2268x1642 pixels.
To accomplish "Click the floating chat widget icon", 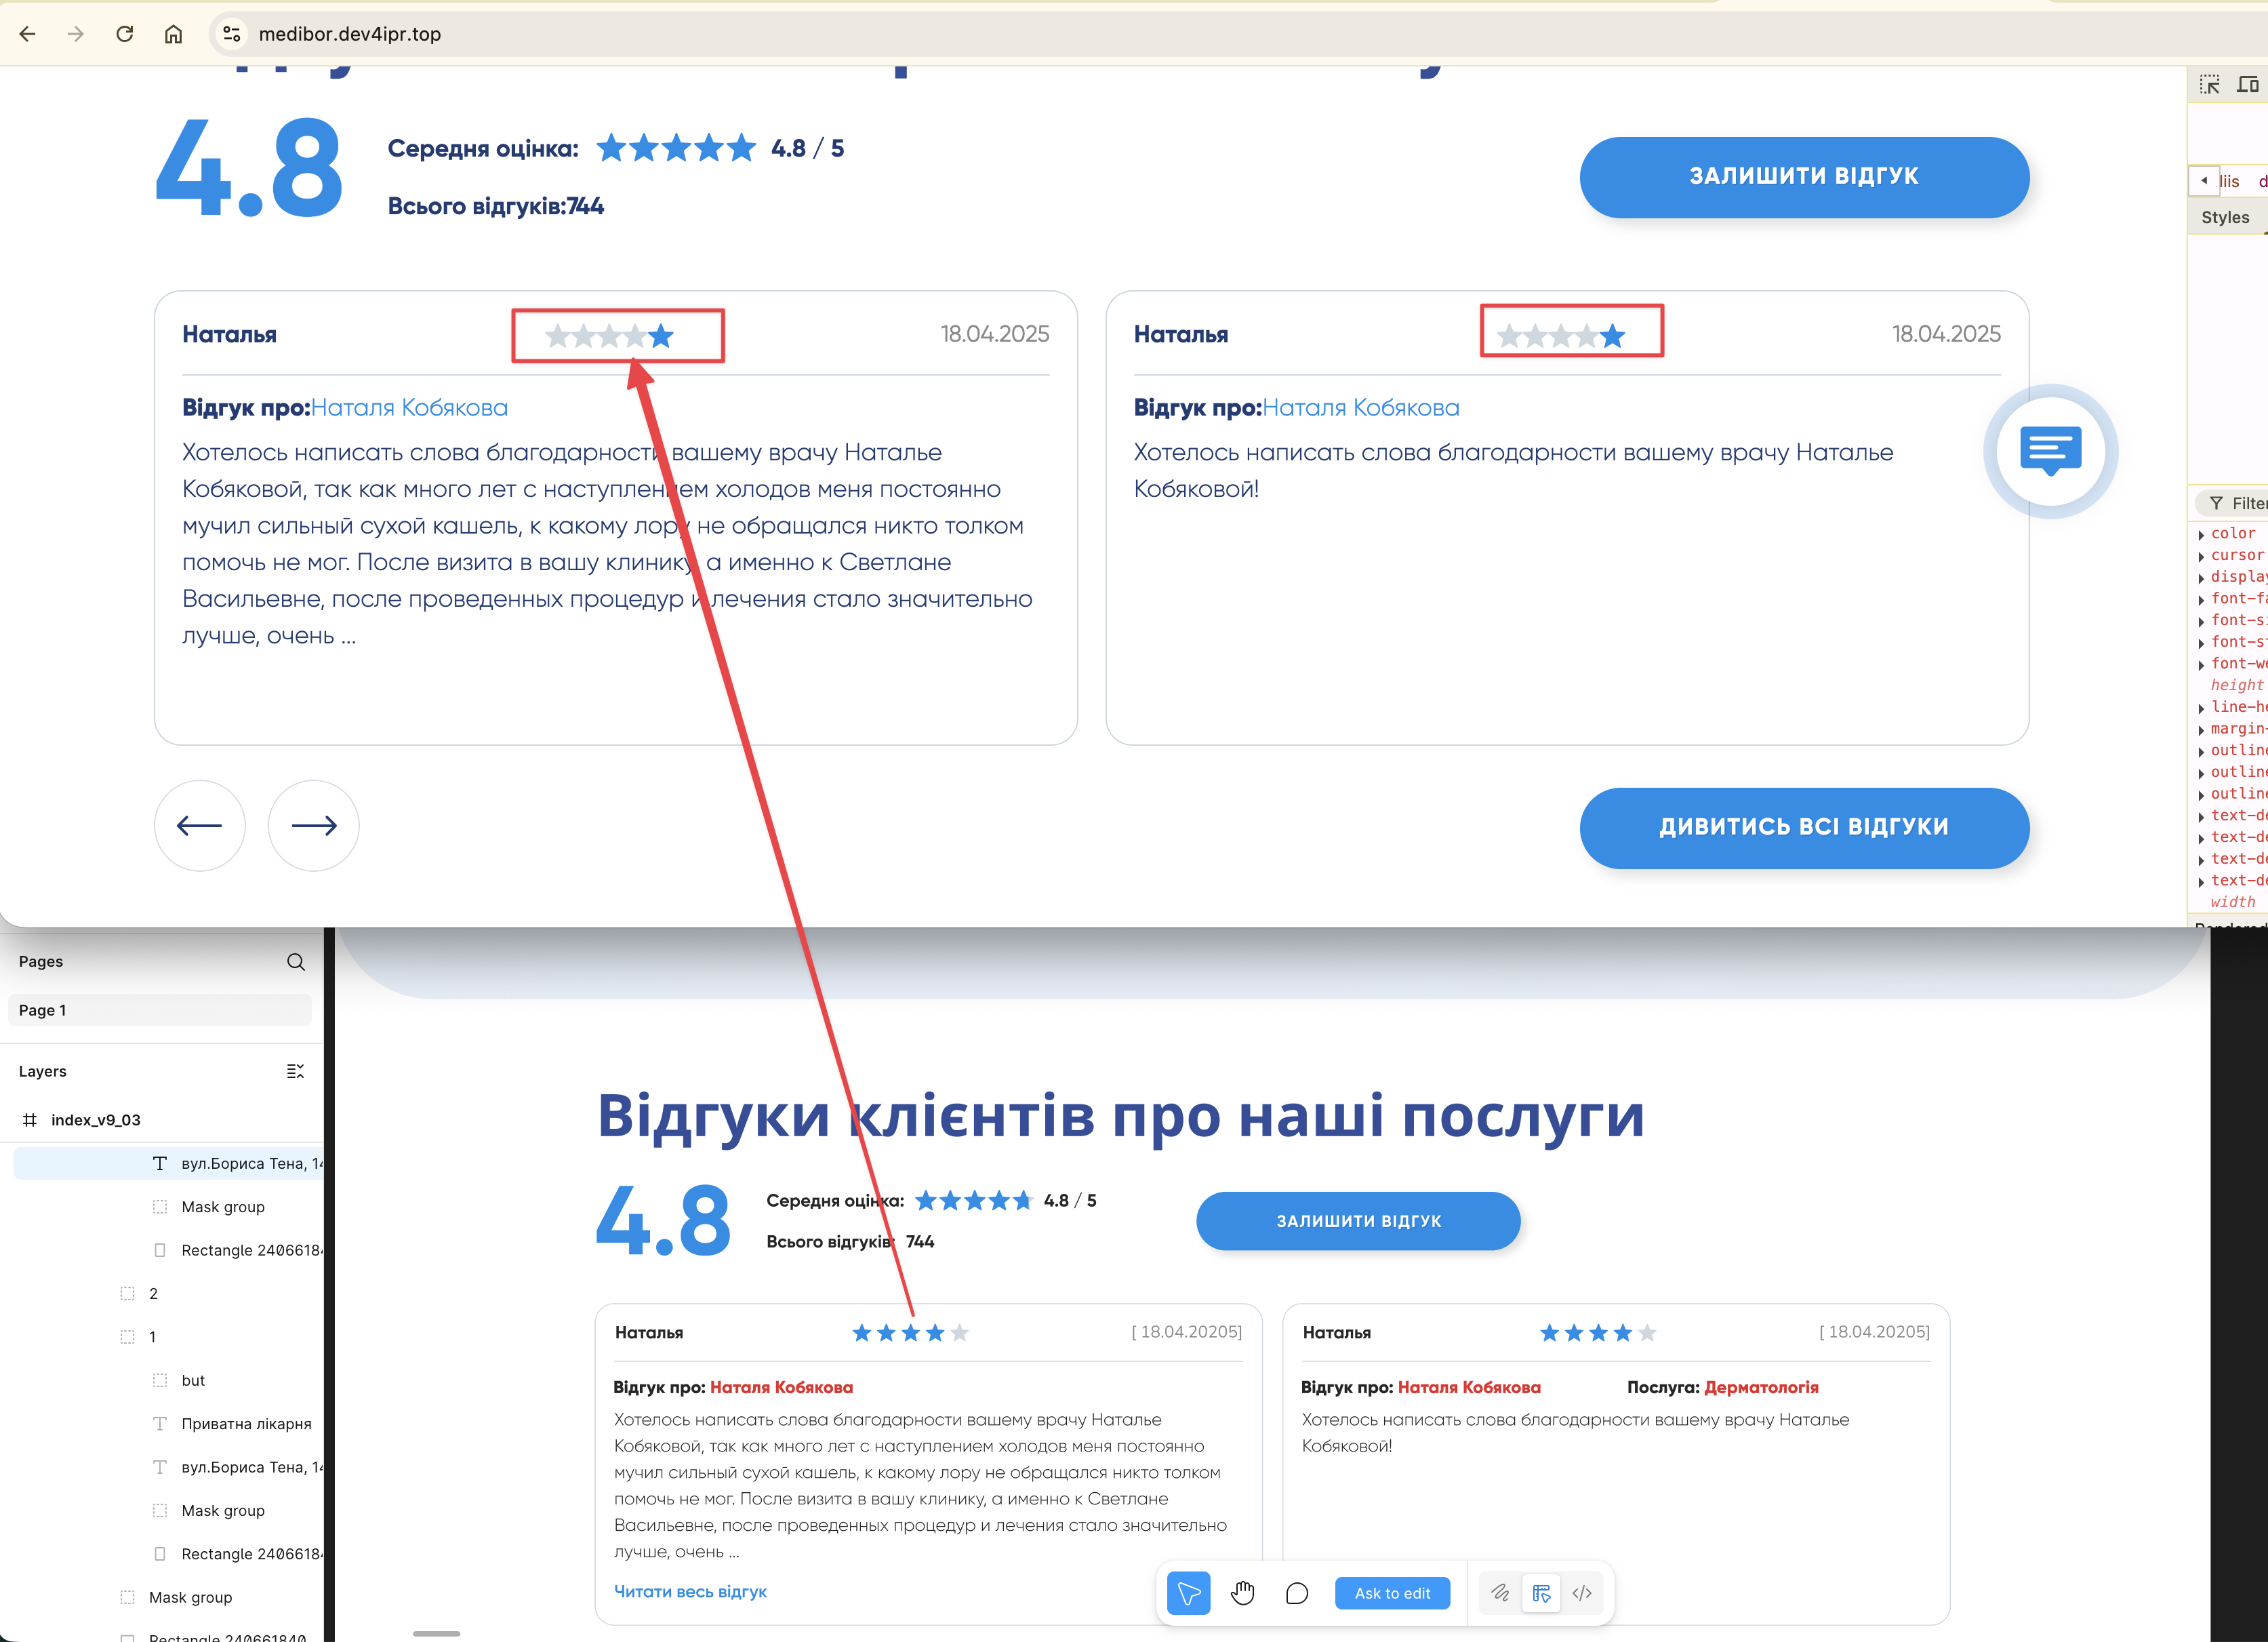I will 2050,451.
